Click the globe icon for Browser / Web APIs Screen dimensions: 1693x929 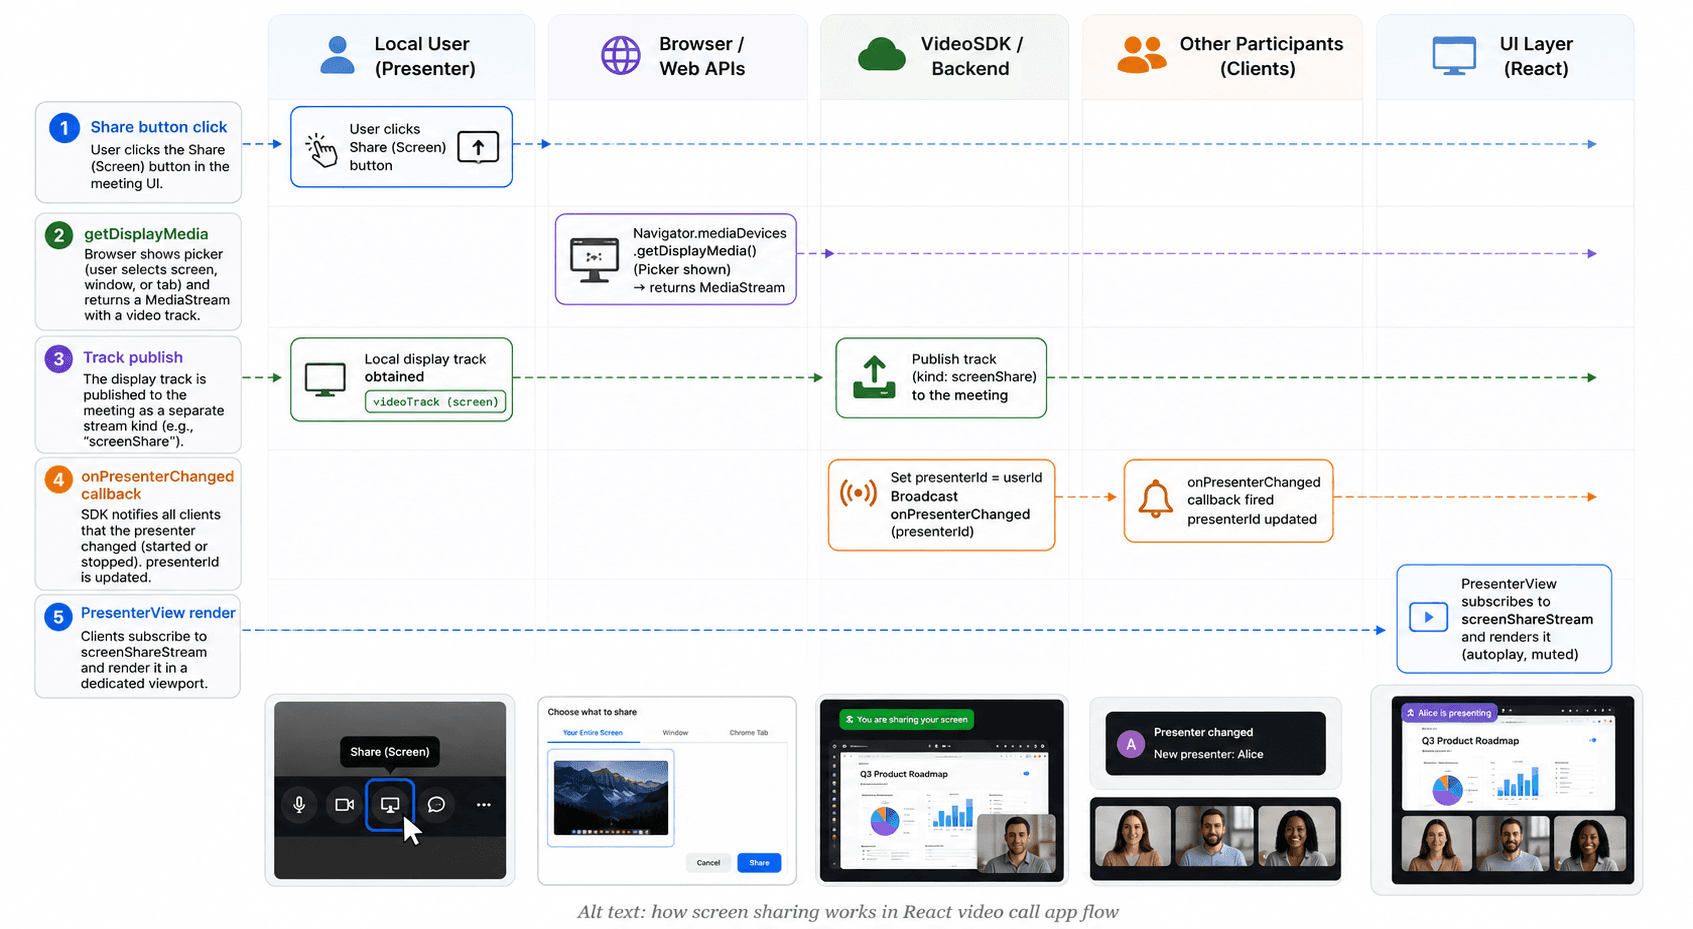pyautogui.click(x=620, y=55)
